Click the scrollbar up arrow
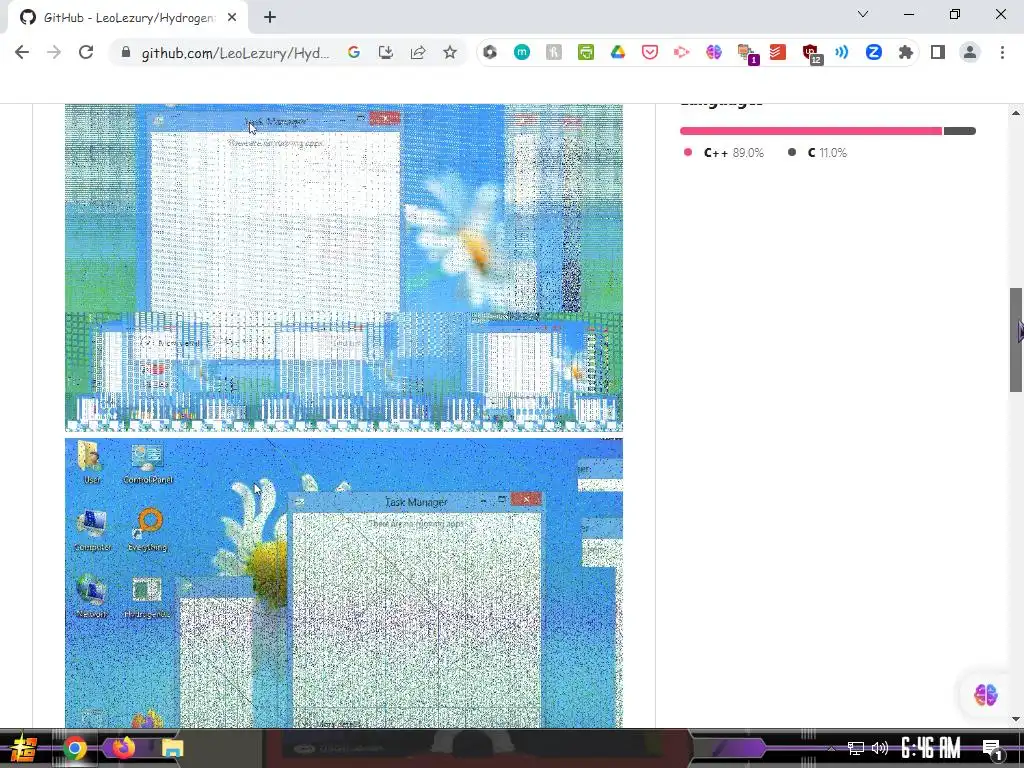 coord(1016,112)
